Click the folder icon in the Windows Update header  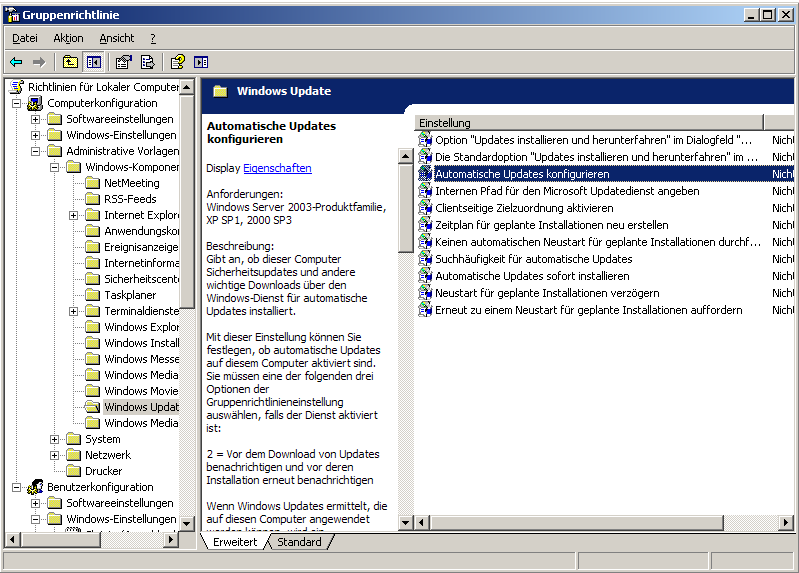click(x=220, y=91)
